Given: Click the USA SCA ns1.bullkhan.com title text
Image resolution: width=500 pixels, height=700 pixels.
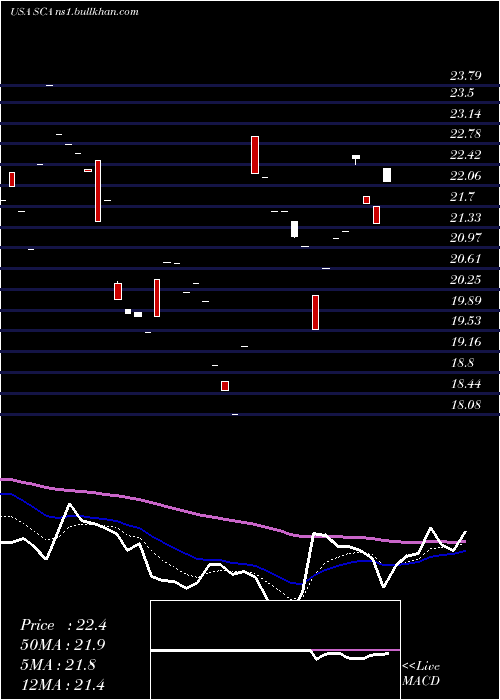Looking at the screenshot, I should 74,12.
